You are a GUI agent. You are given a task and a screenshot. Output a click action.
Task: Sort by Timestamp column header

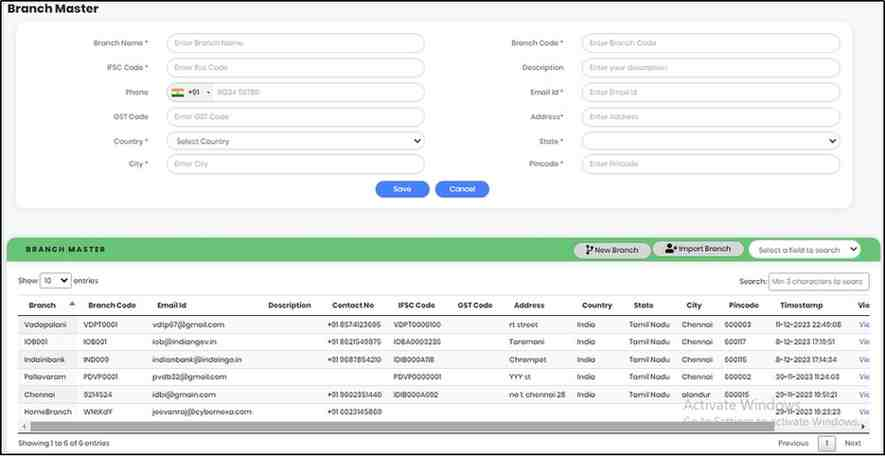[x=801, y=305]
